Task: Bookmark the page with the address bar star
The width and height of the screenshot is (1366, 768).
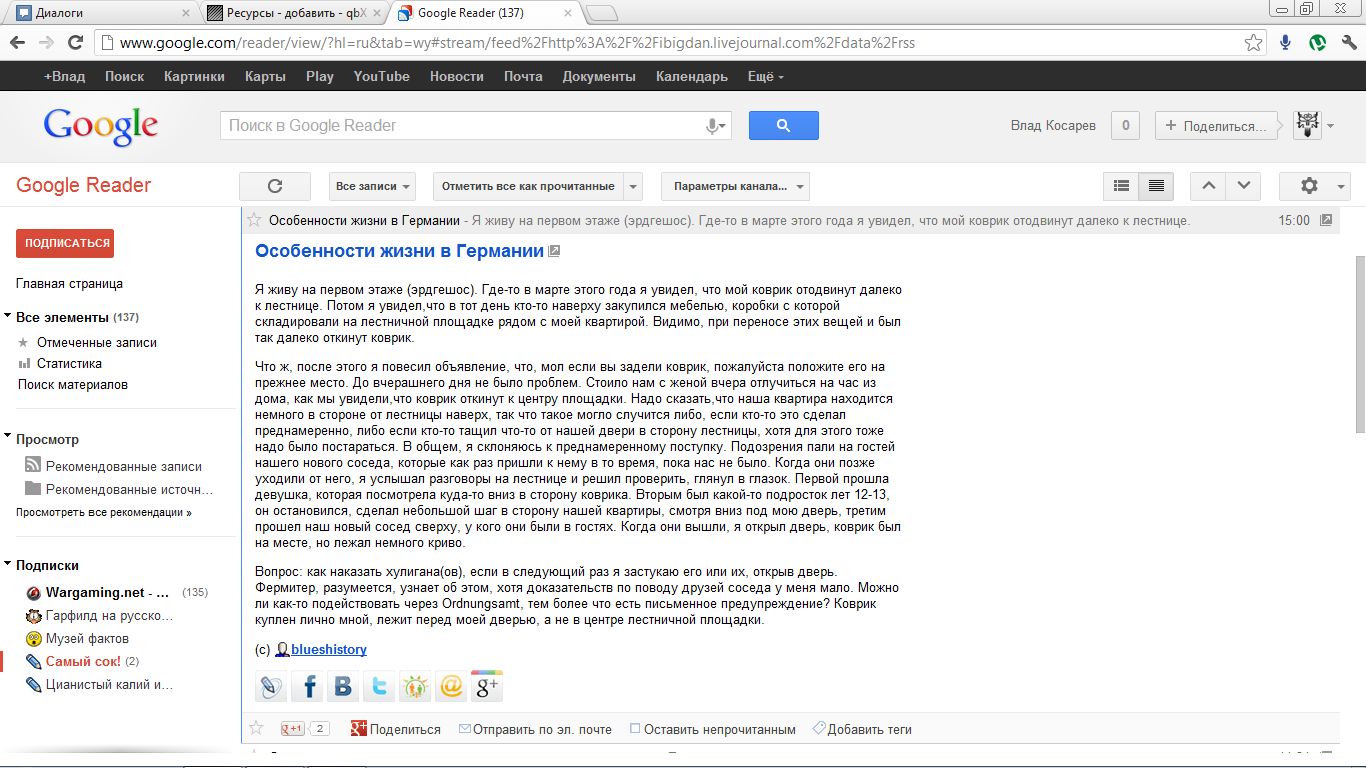Action: 1253,43
